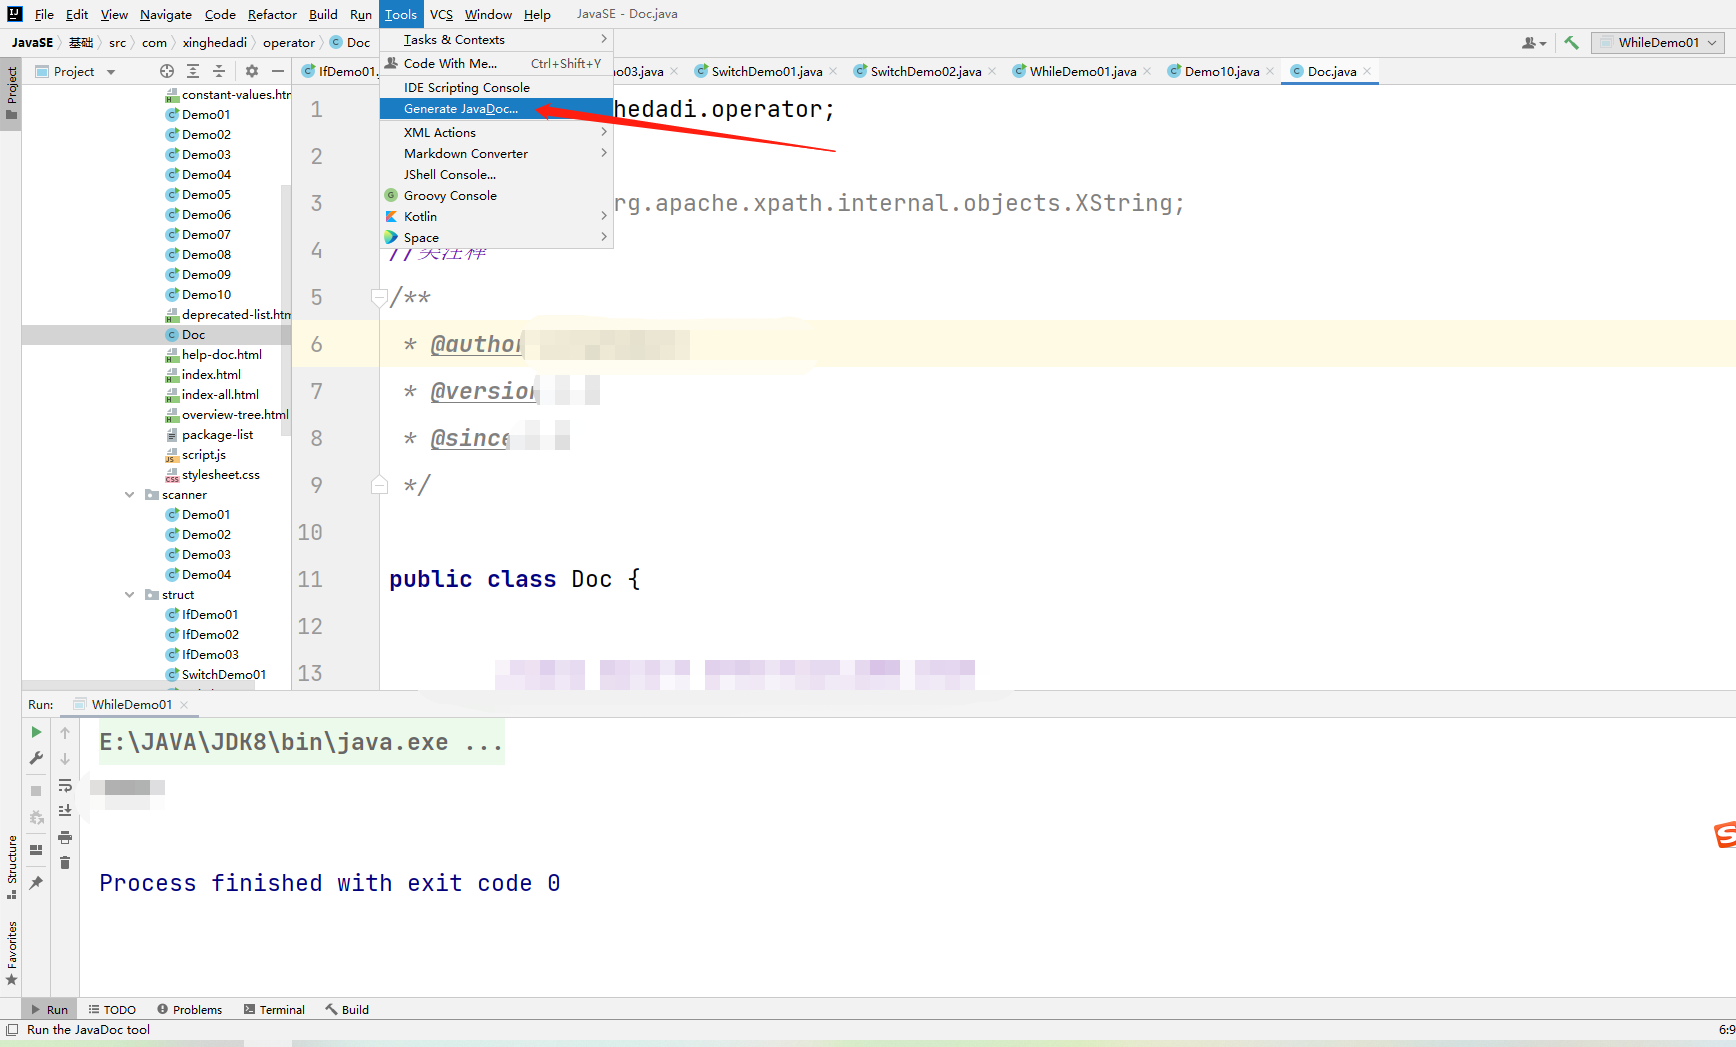
Task: Click the caret position indicator 6:9
Action: (x=1726, y=1029)
